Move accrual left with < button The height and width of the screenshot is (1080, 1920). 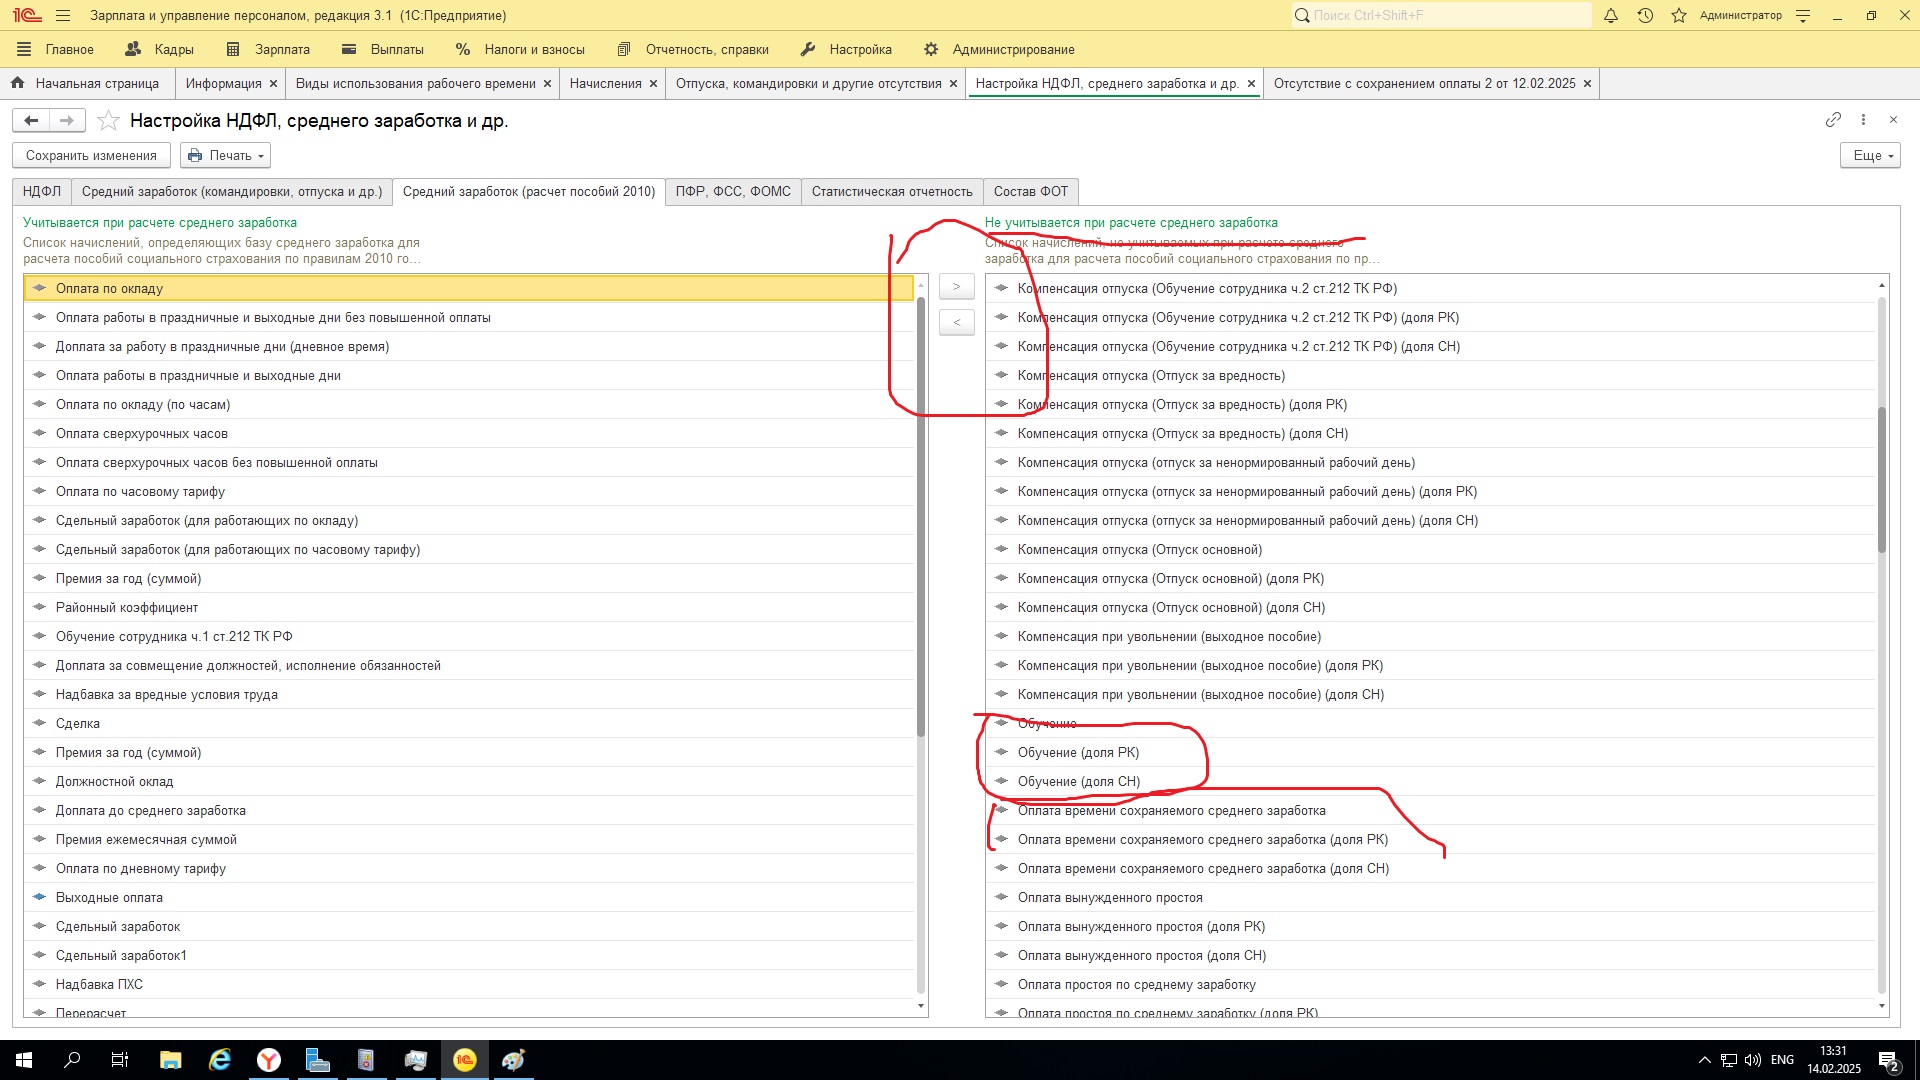click(x=957, y=322)
